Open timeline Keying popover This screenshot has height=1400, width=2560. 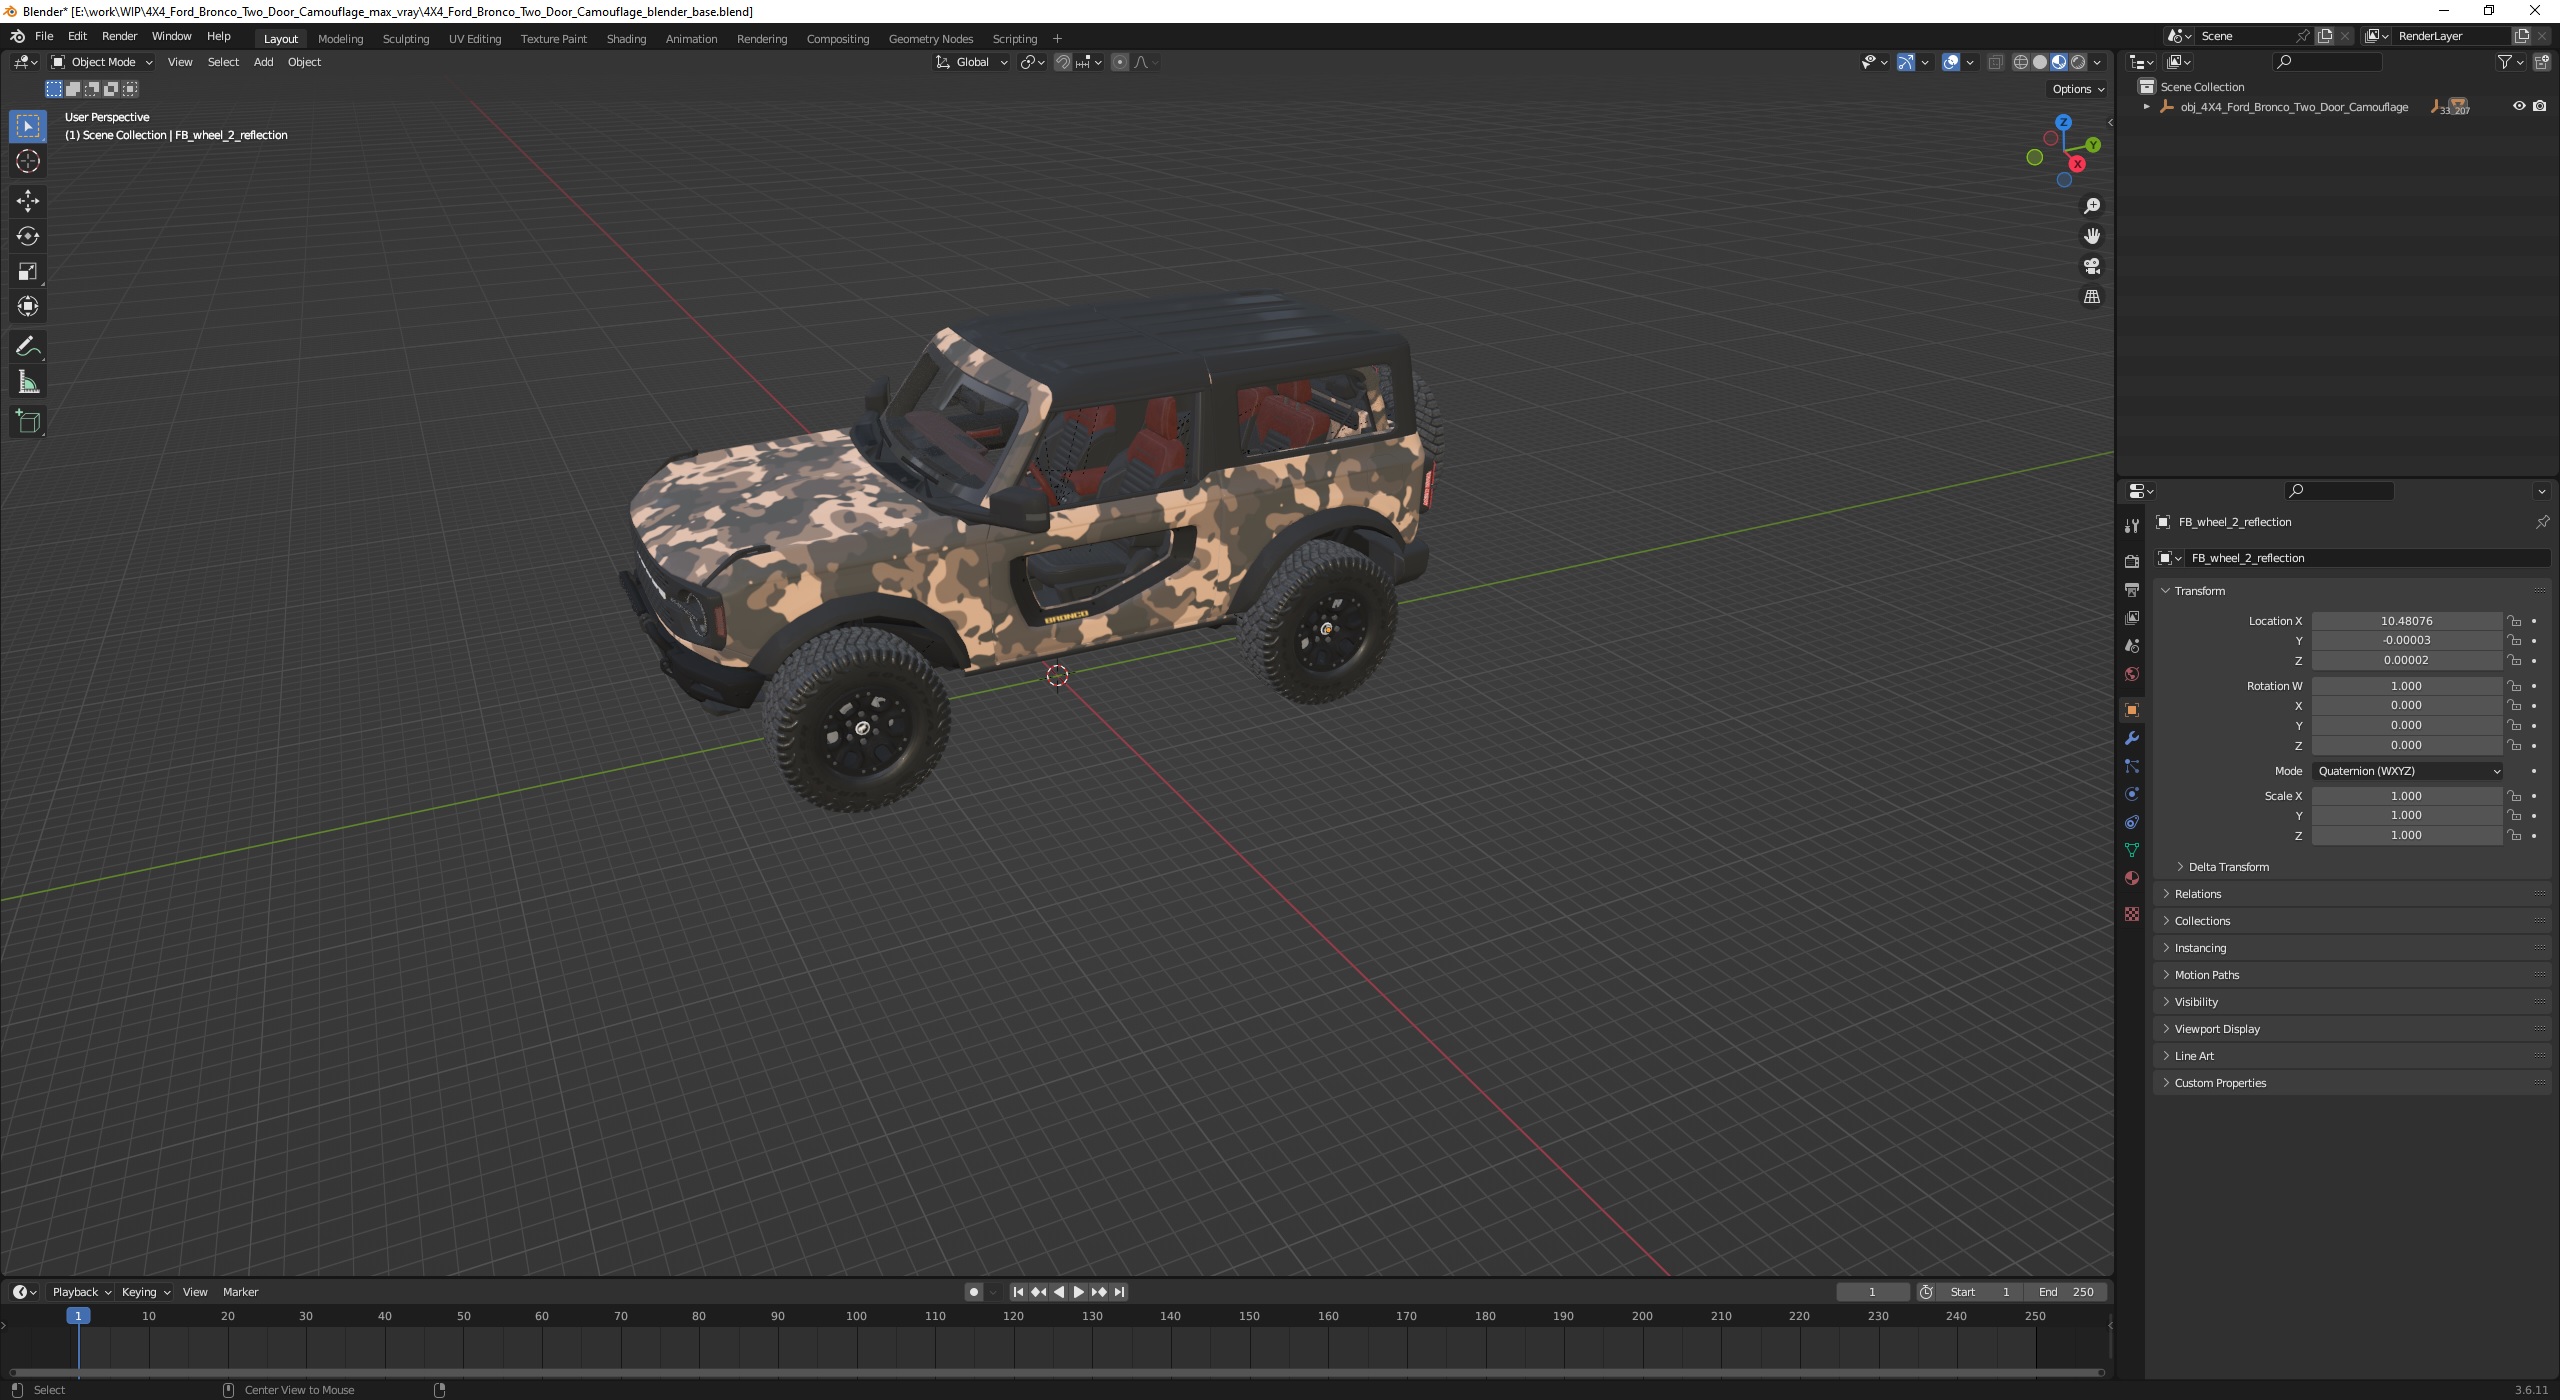(x=145, y=1292)
